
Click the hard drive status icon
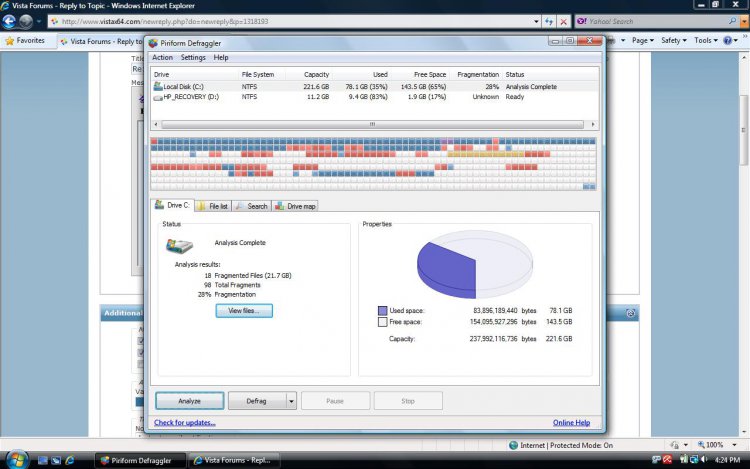pyautogui.click(x=179, y=245)
